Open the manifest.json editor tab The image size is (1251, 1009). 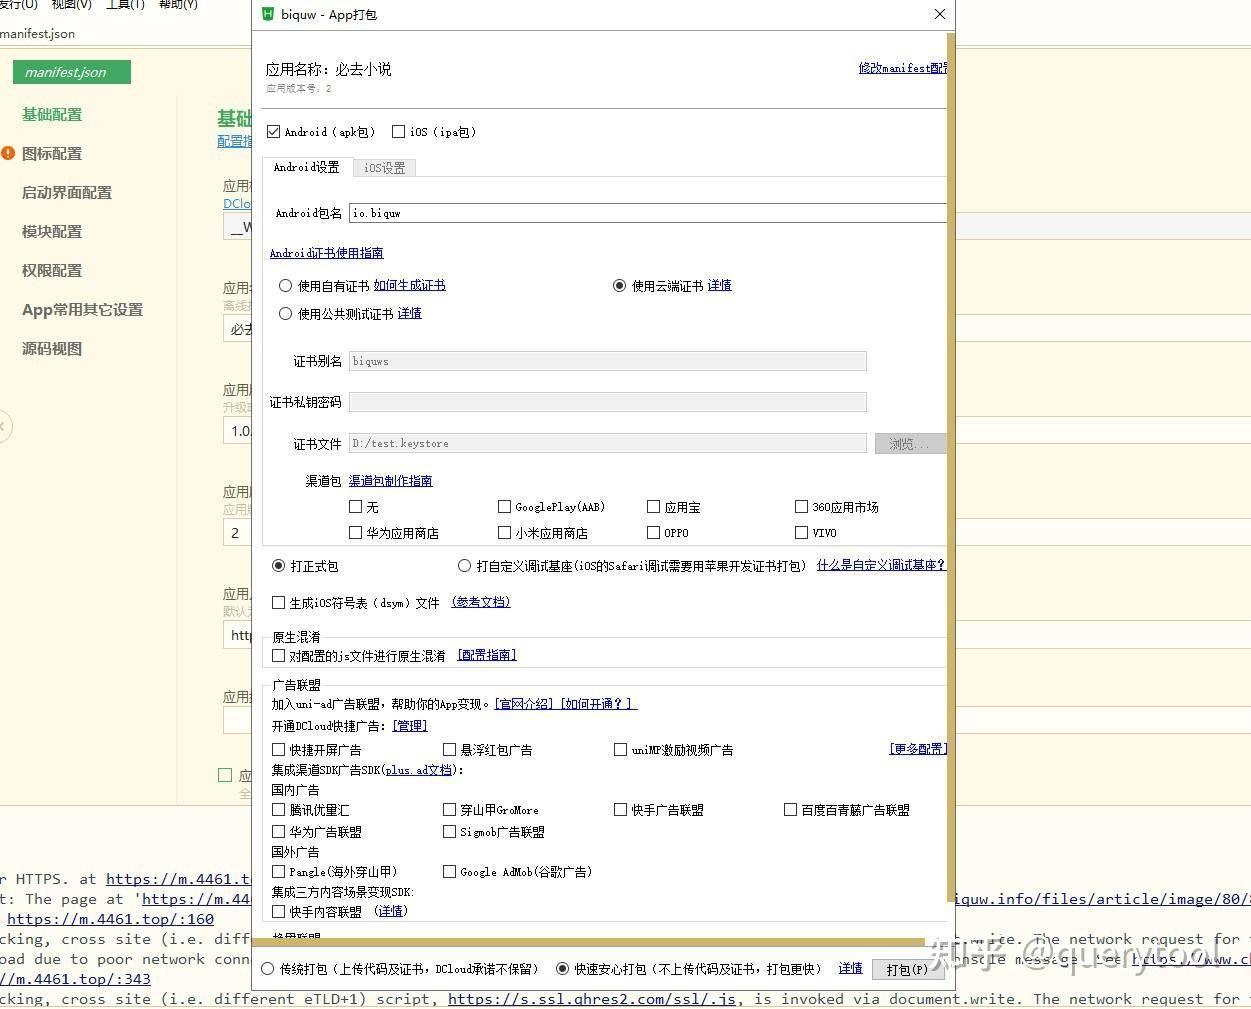point(72,72)
